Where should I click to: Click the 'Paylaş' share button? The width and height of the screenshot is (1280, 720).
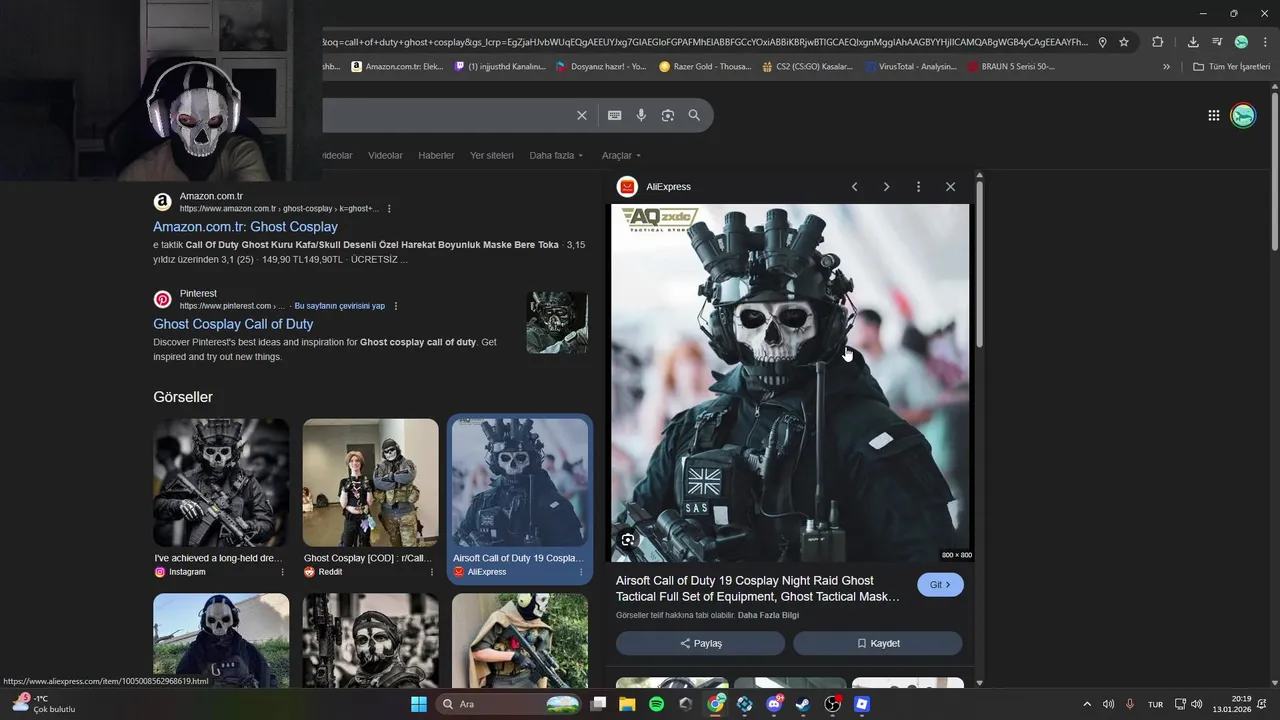[700, 643]
